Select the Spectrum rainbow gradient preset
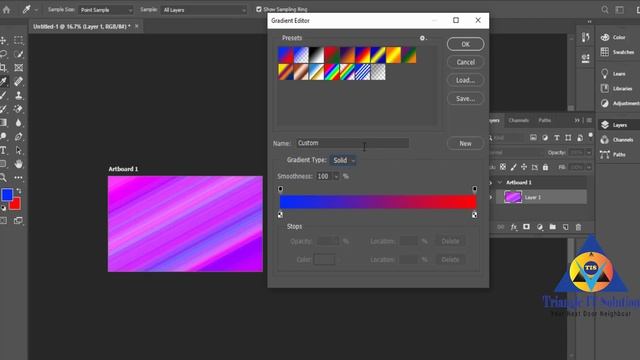Screen dimensions: 640x360 [332, 72]
